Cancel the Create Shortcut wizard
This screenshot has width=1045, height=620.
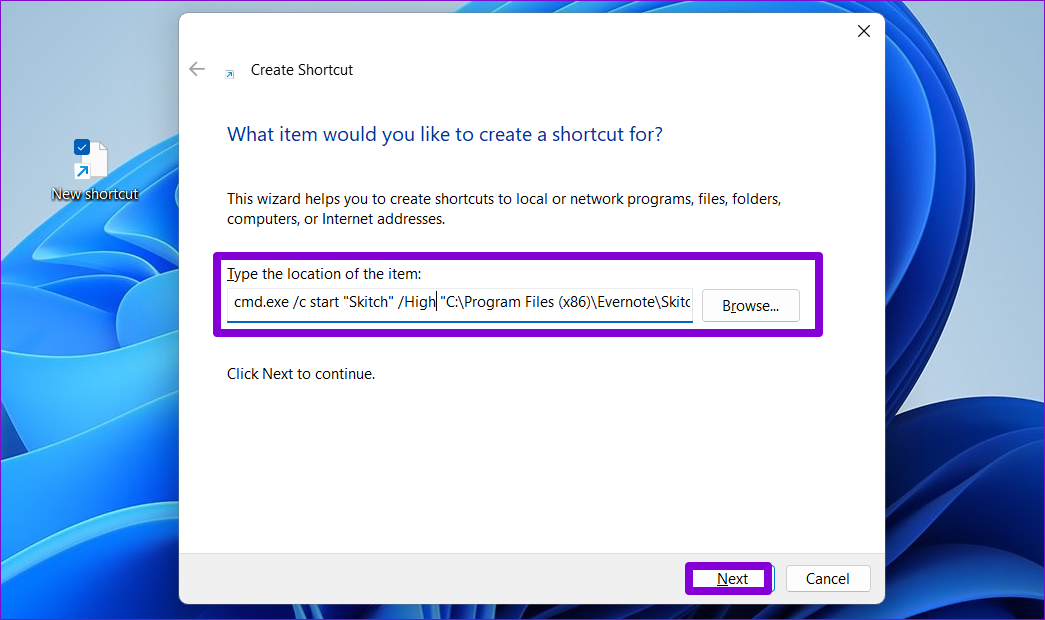(828, 579)
